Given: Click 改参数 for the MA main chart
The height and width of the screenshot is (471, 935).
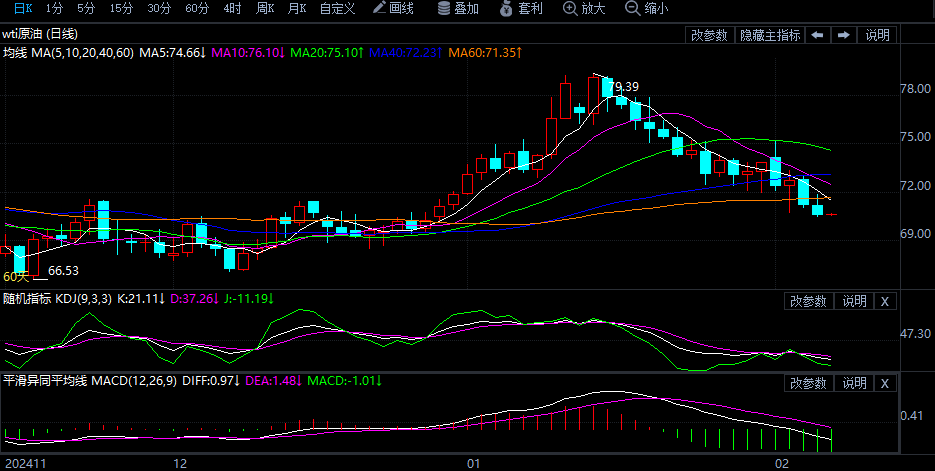Looking at the screenshot, I should (x=709, y=35).
